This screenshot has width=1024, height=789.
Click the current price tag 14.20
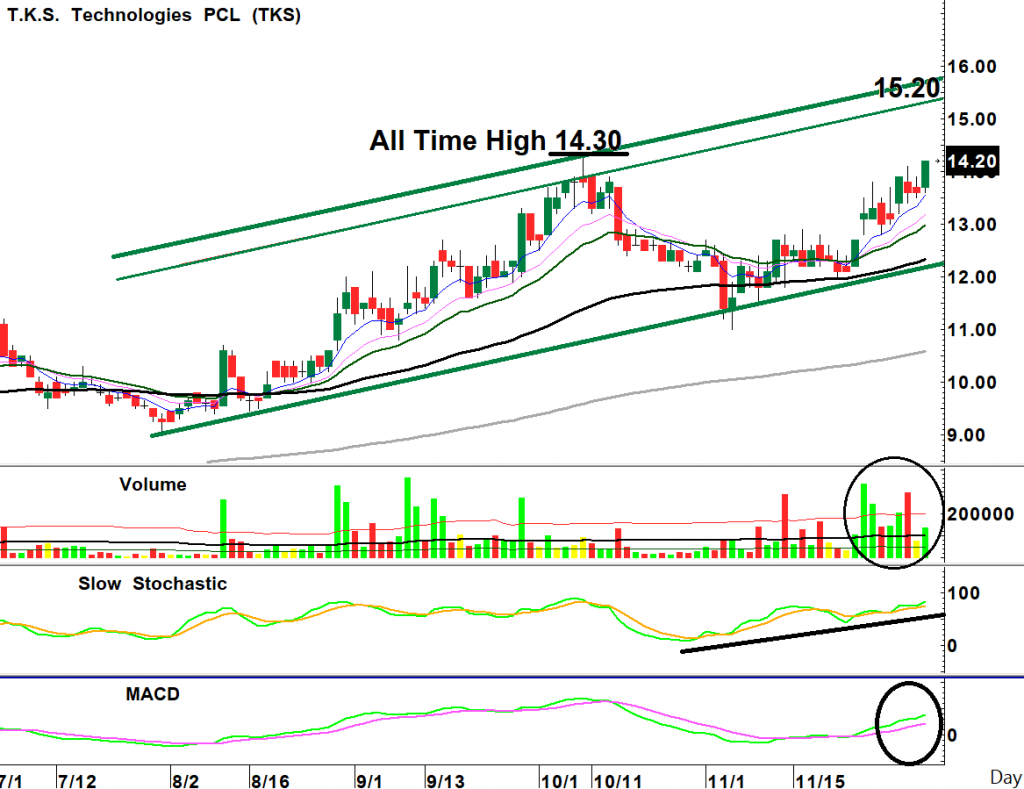coord(972,161)
